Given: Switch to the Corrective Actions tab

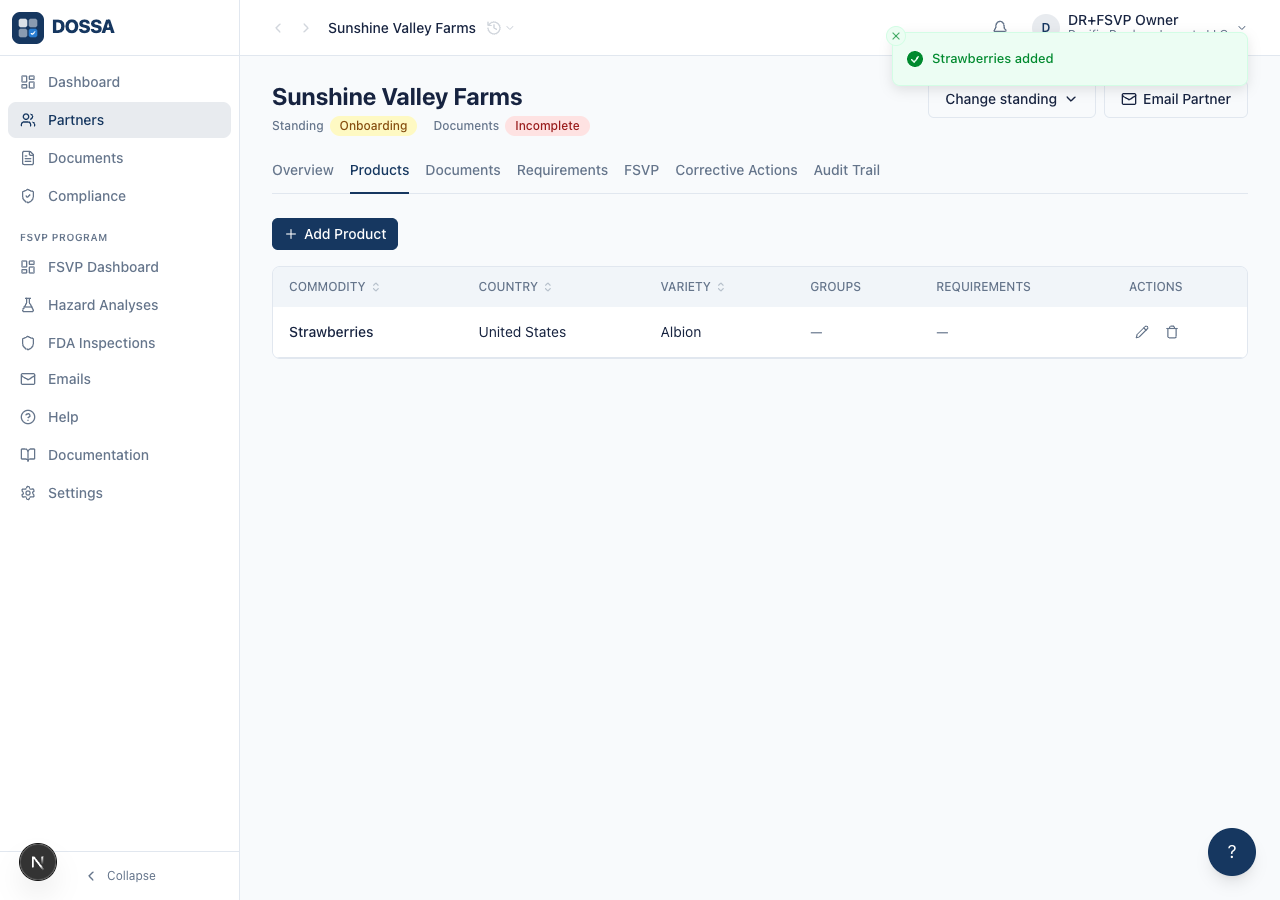Looking at the screenshot, I should pyautogui.click(x=736, y=170).
